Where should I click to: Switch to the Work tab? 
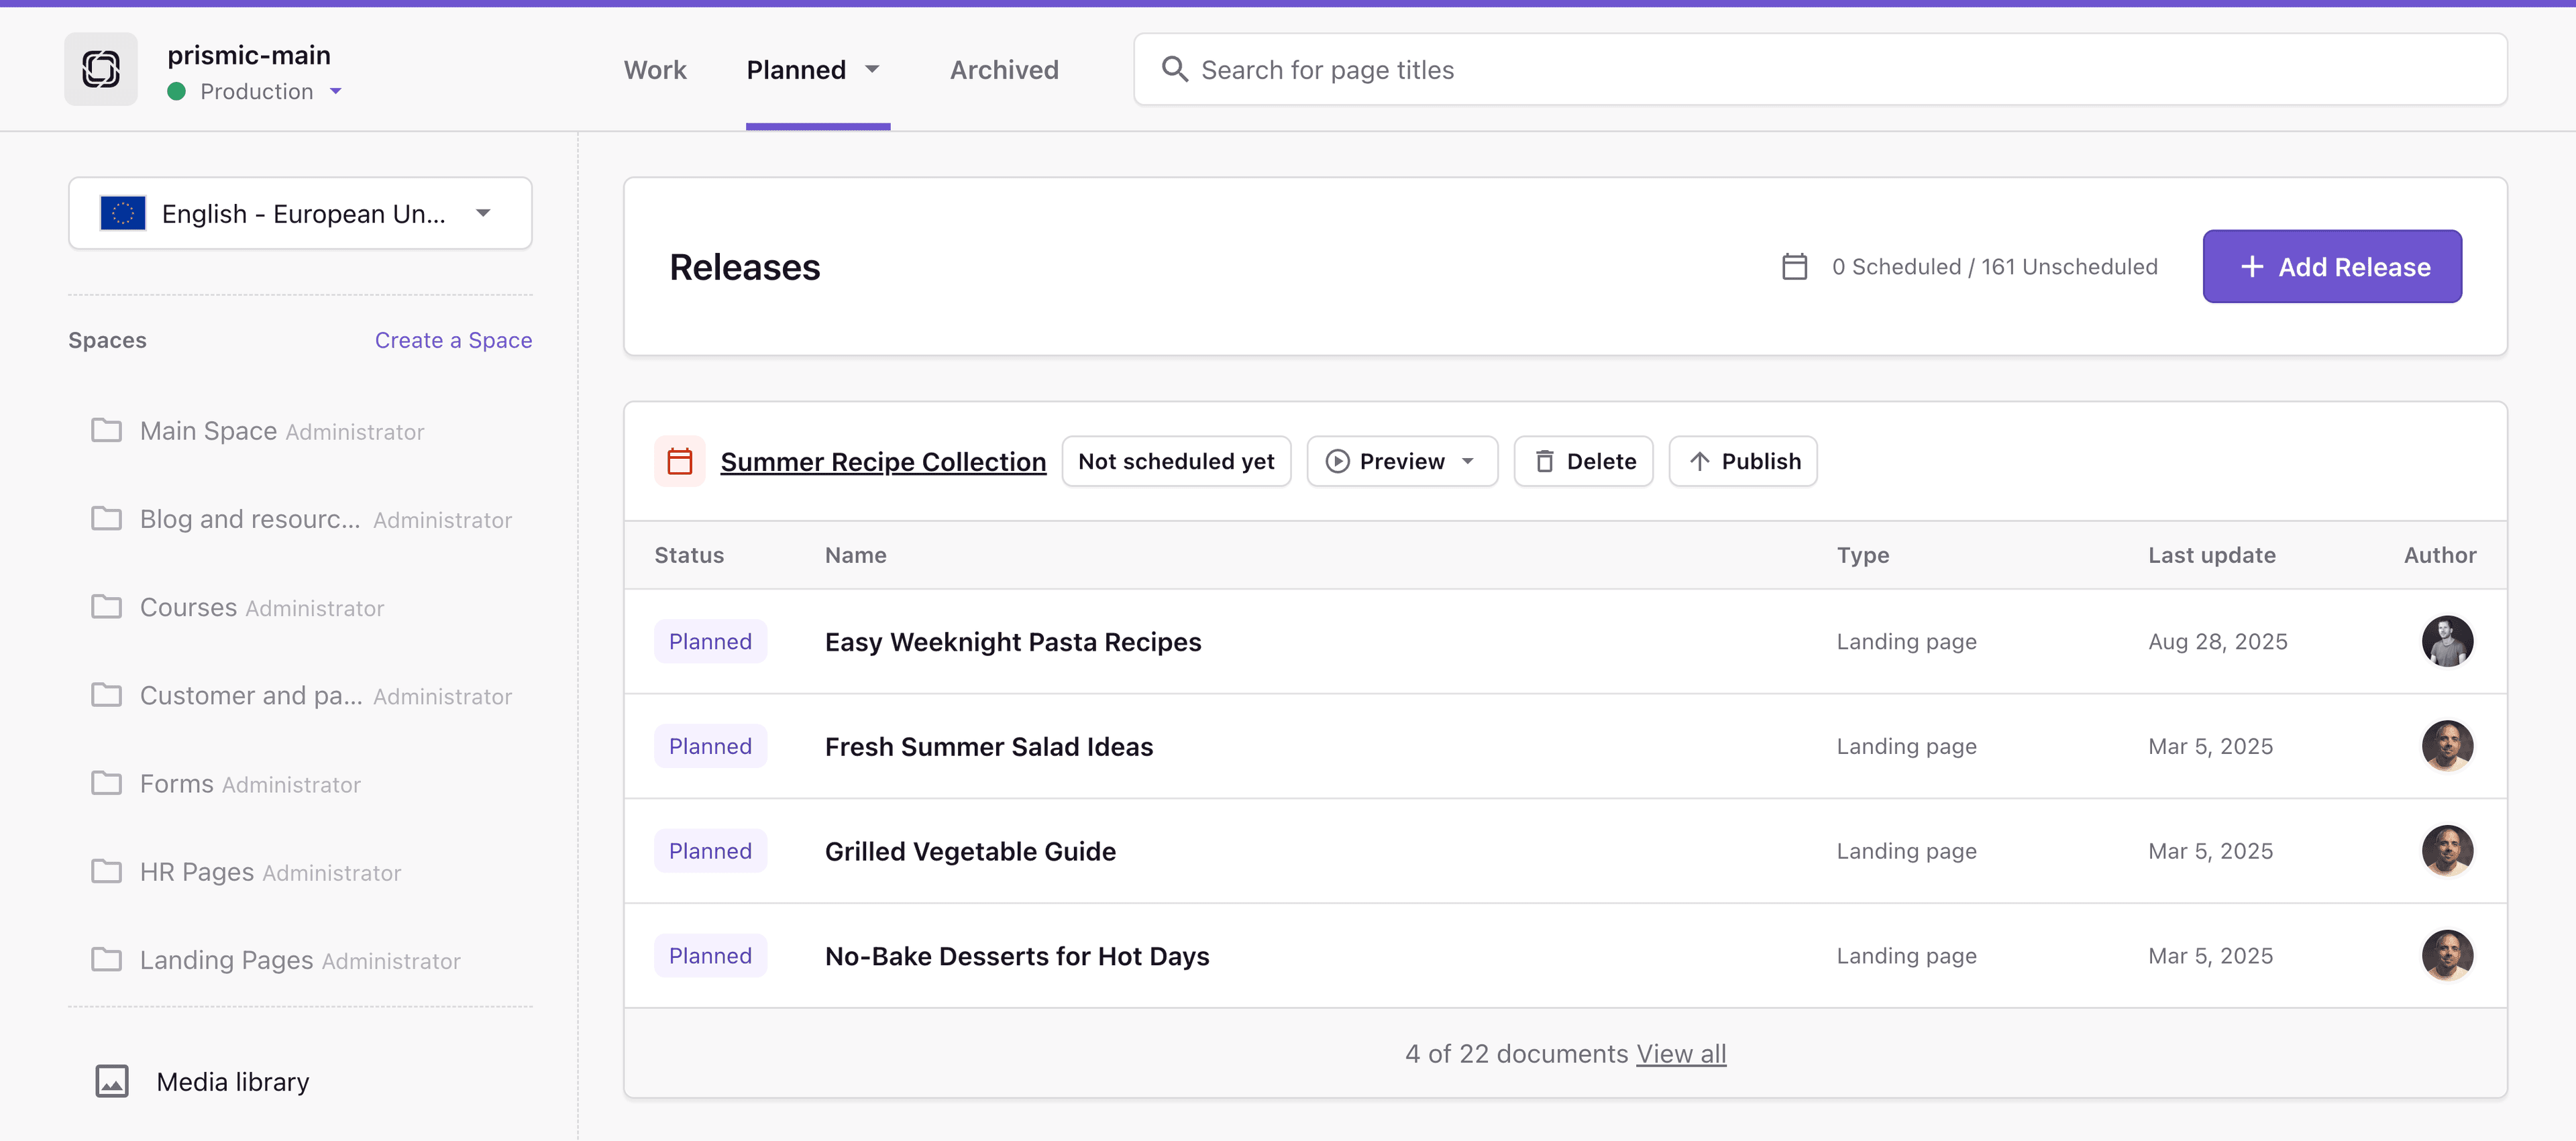(x=655, y=69)
